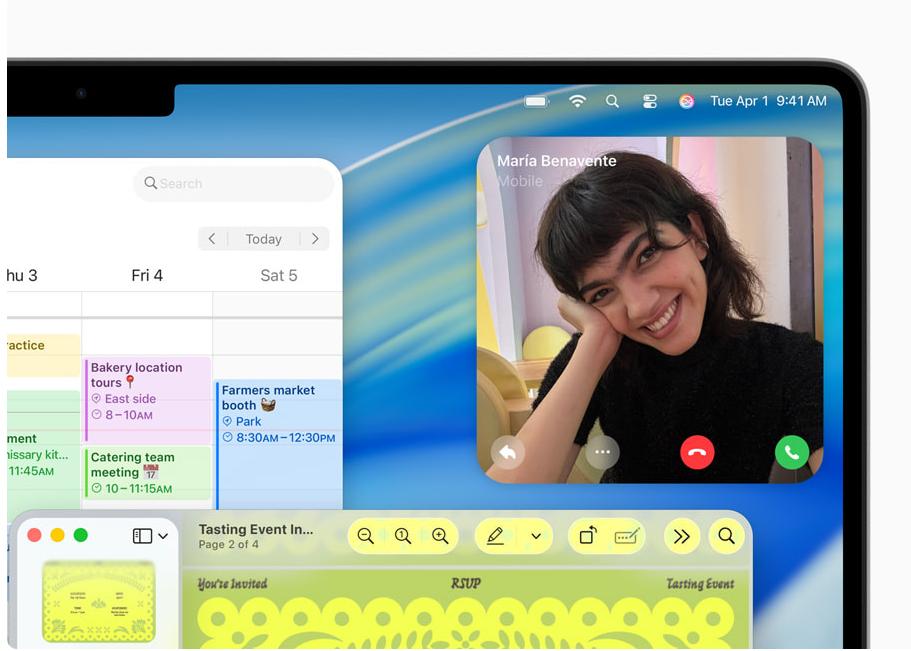Click the Park location text
Image resolution: width=911 pixels, height=651 pixels.
tap(248, 421)
